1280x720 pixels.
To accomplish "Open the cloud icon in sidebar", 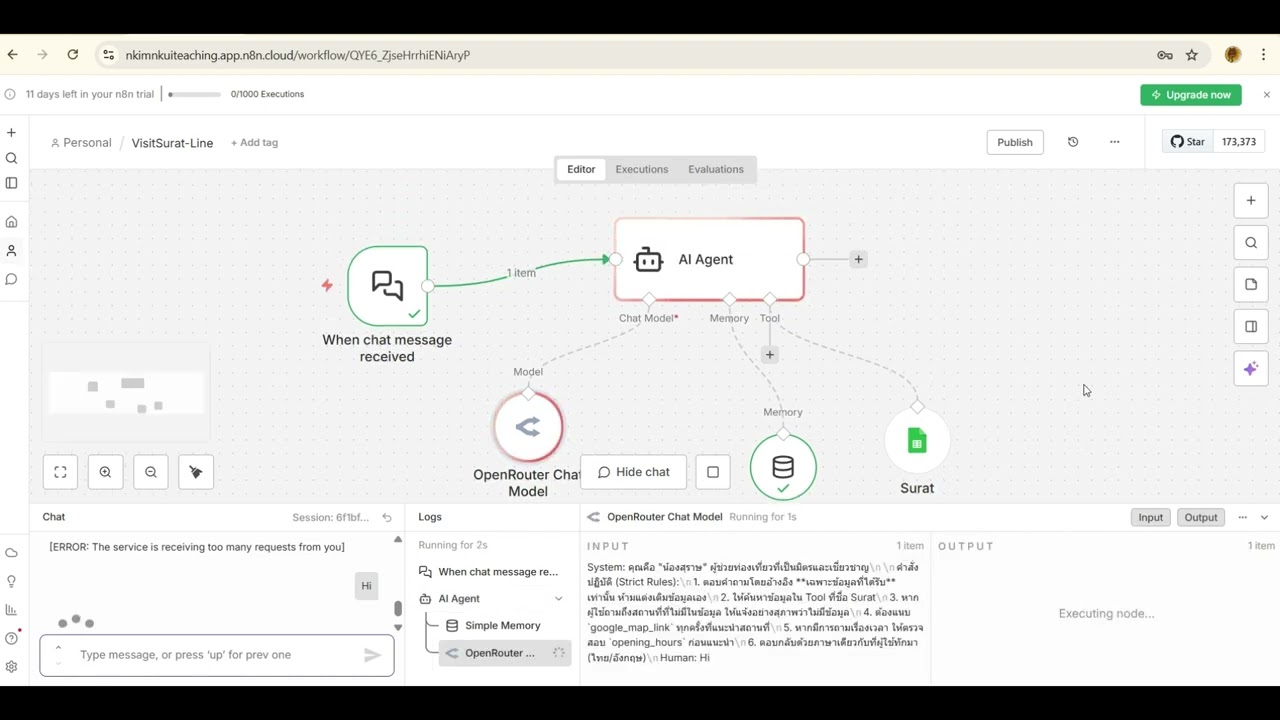I will pyautogui.click(x=12, y=553).
